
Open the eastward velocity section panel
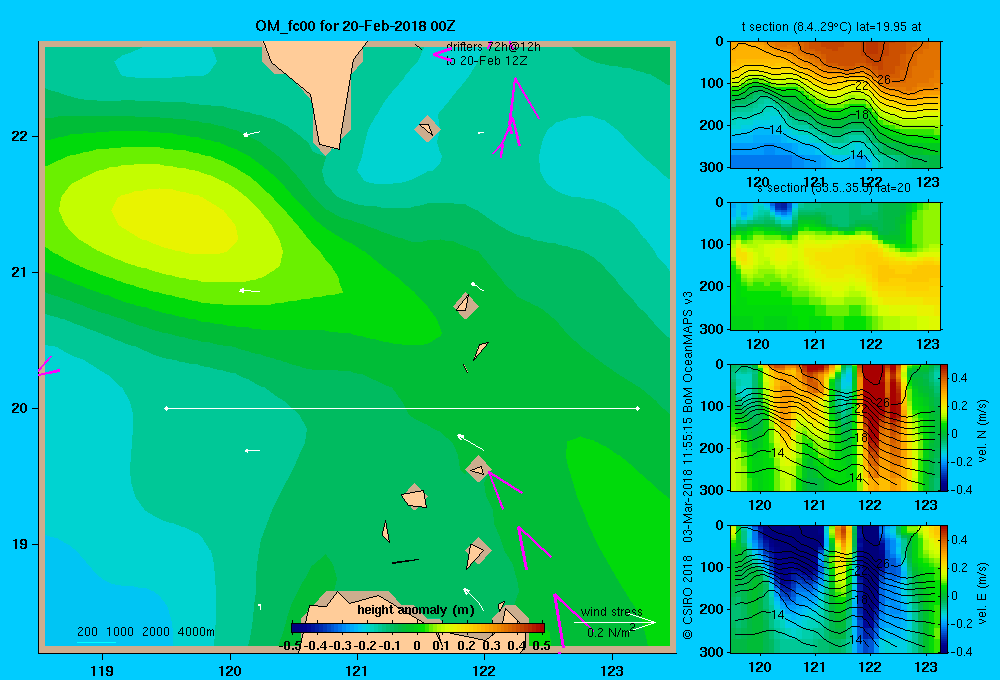835,589
